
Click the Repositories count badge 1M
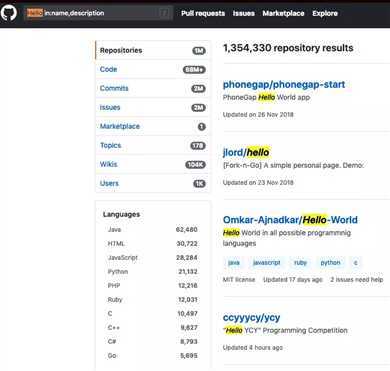pos(199,51)
